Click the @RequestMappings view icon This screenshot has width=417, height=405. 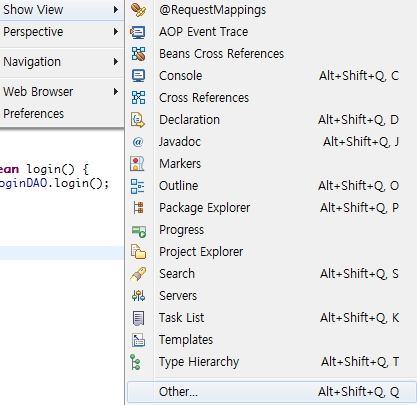[138, 10]
